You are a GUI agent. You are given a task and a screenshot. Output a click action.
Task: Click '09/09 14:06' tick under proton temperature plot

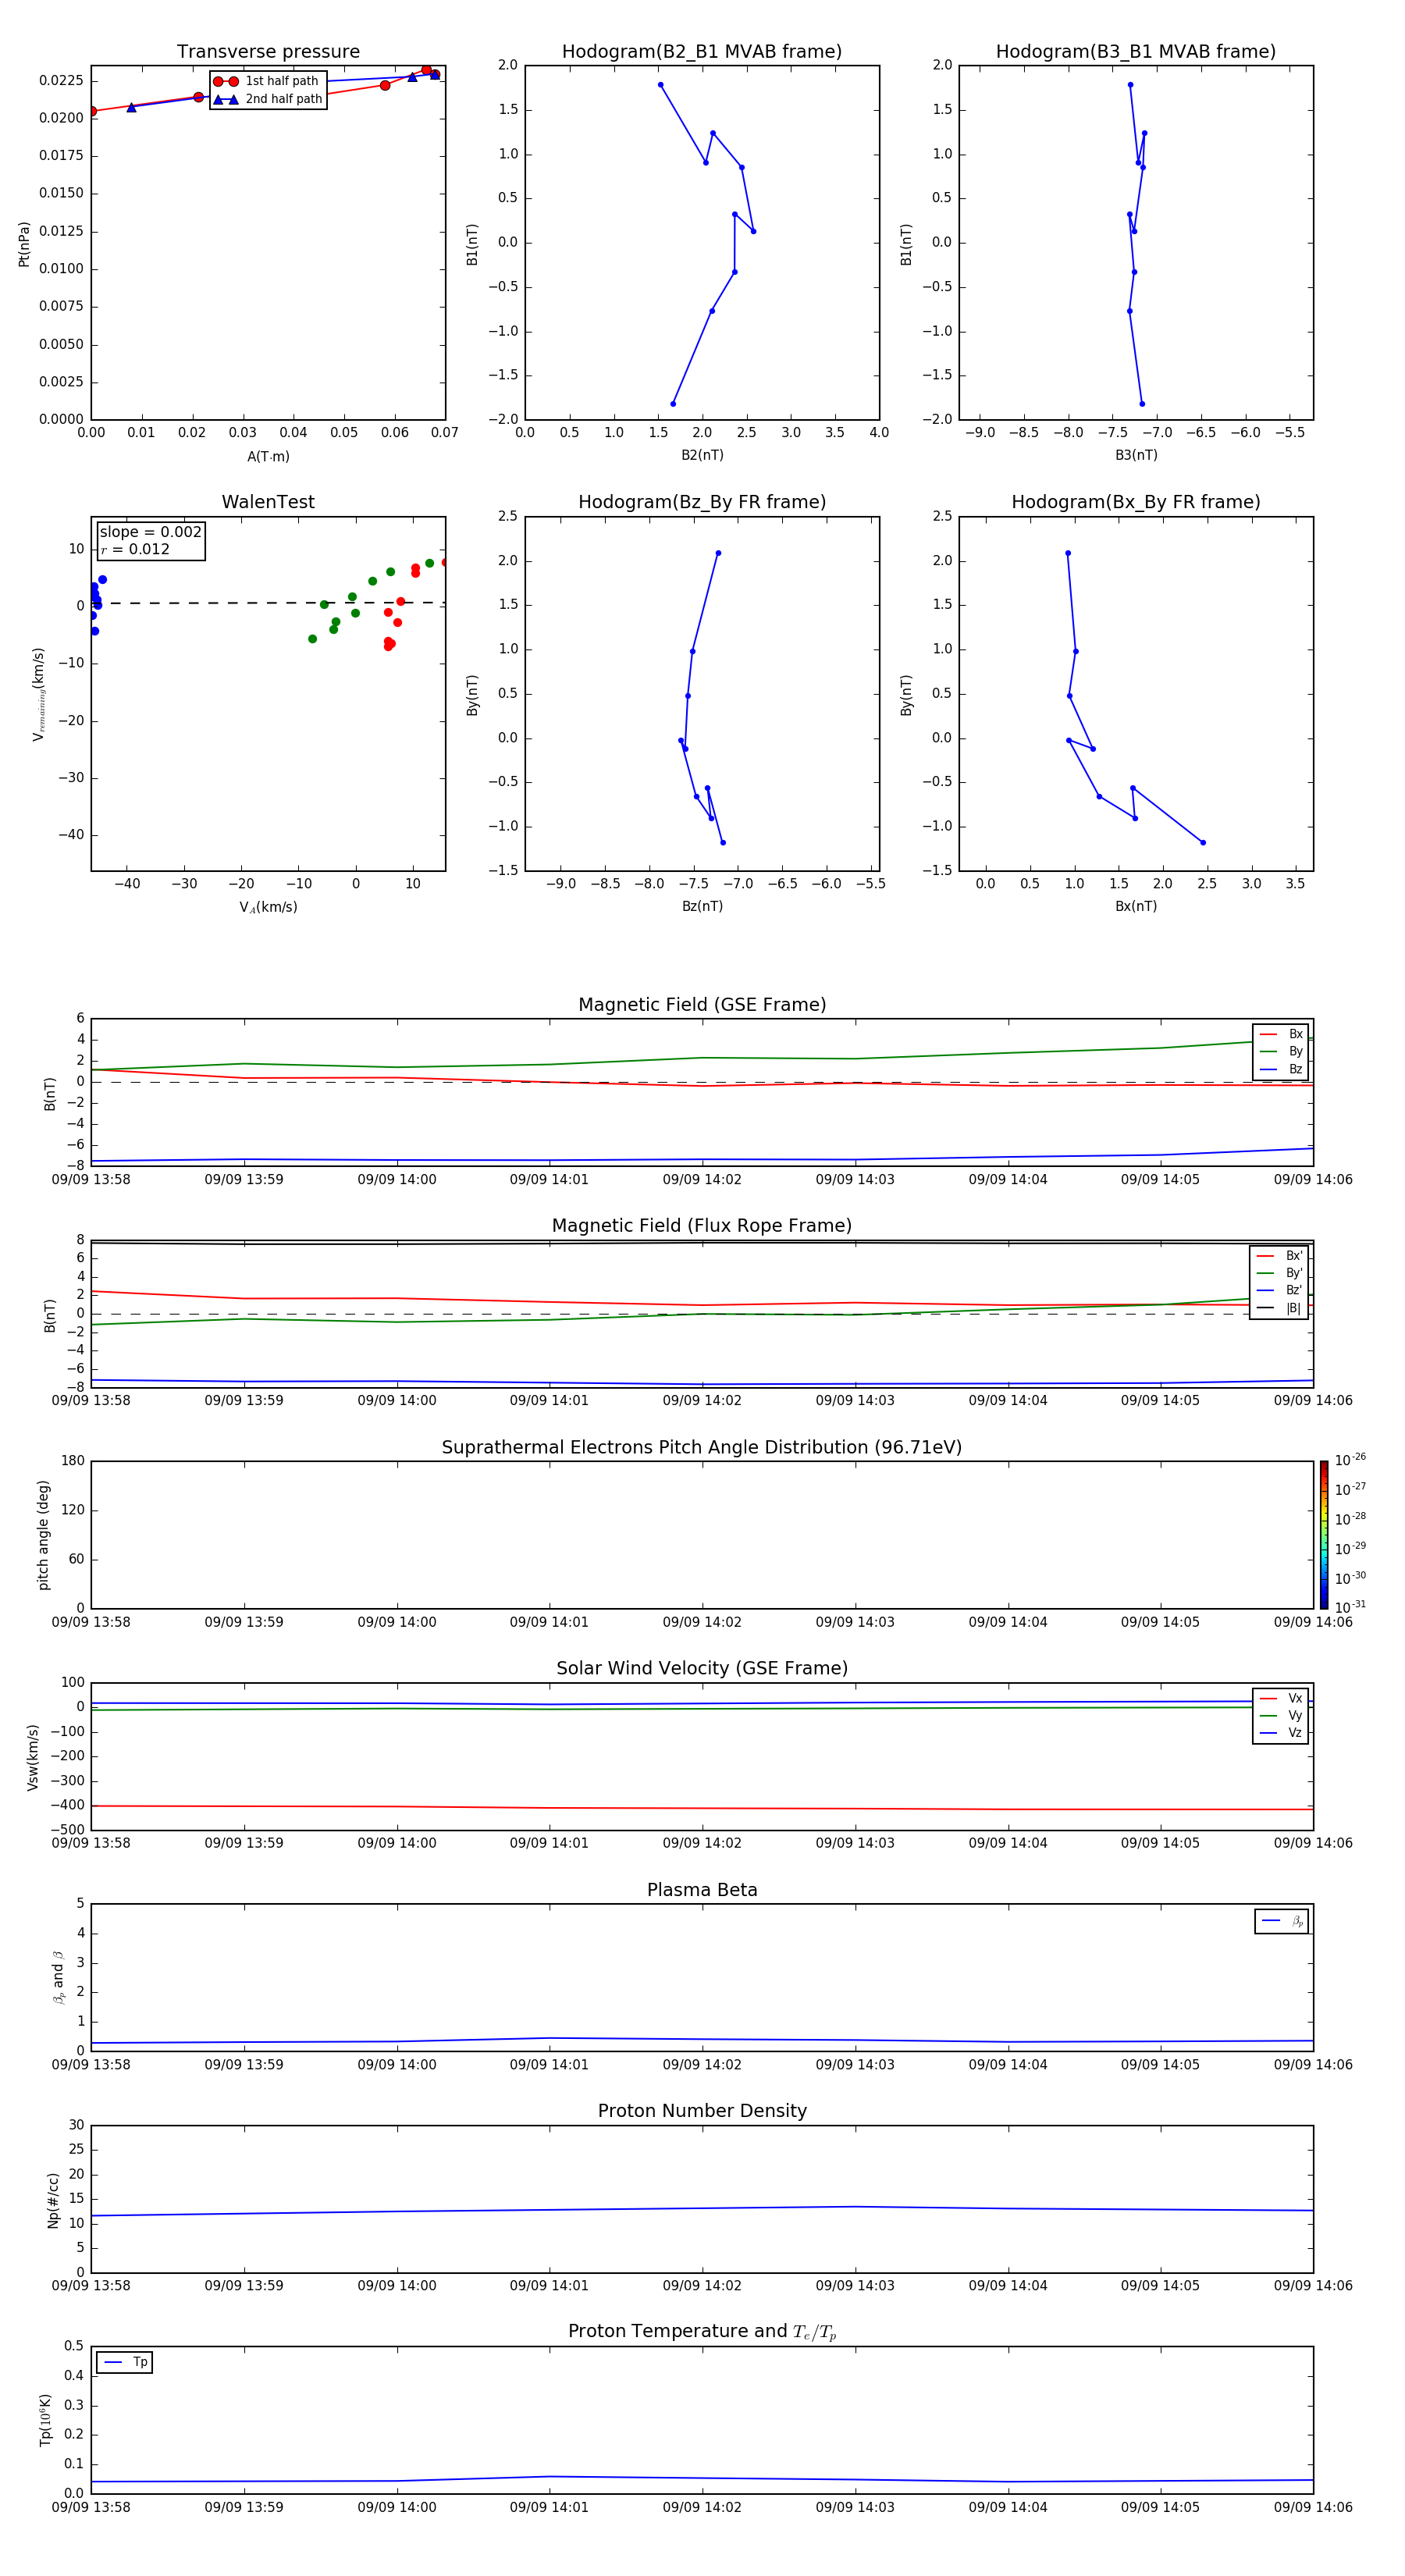[x=1313, y=2507]
